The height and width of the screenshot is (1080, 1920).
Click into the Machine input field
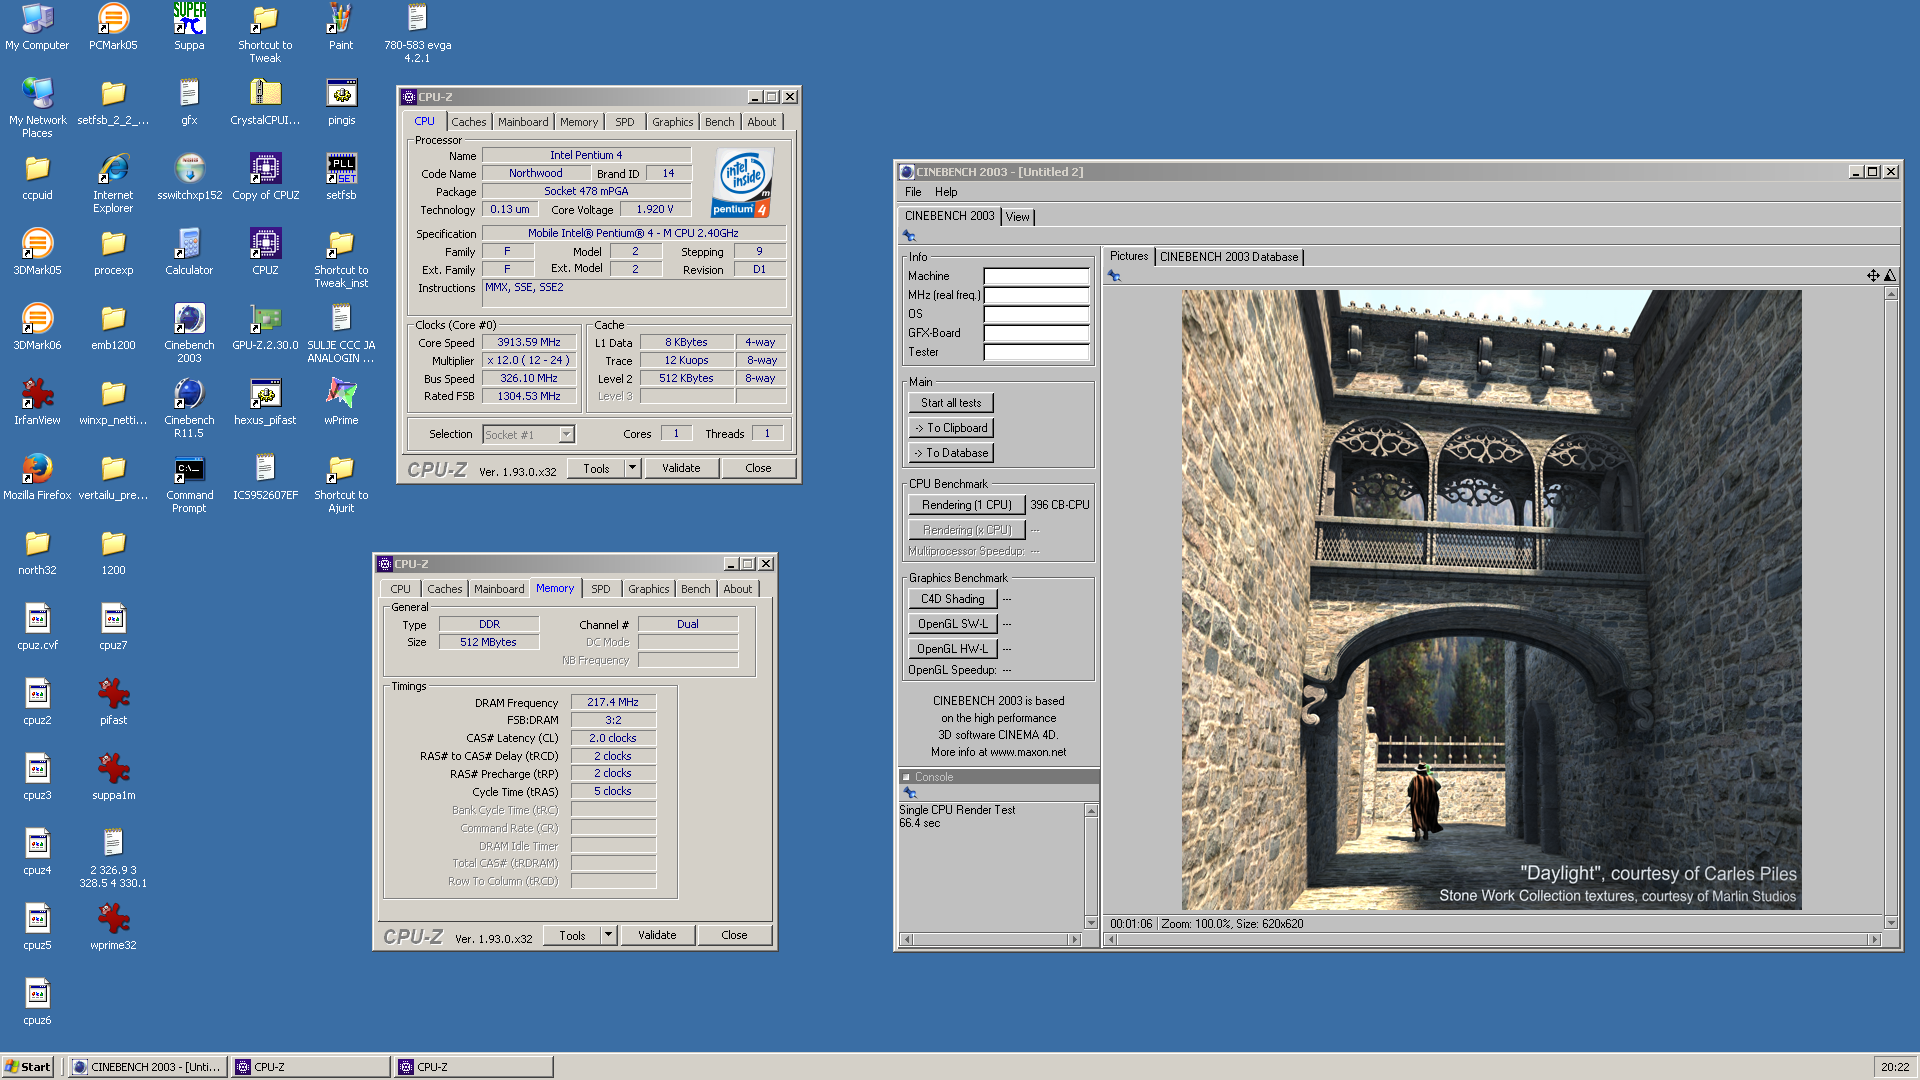pyautogui.click(x=1036, y=276)
